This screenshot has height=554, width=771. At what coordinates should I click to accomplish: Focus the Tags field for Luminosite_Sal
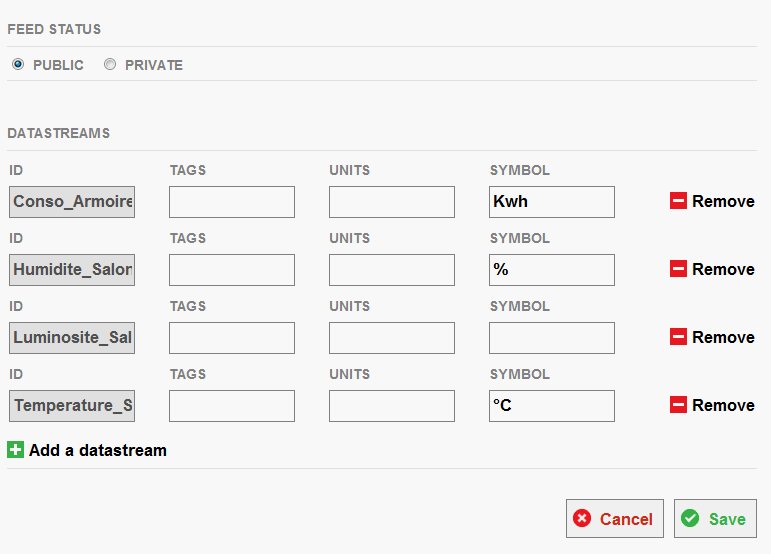(x=232, y=338)
